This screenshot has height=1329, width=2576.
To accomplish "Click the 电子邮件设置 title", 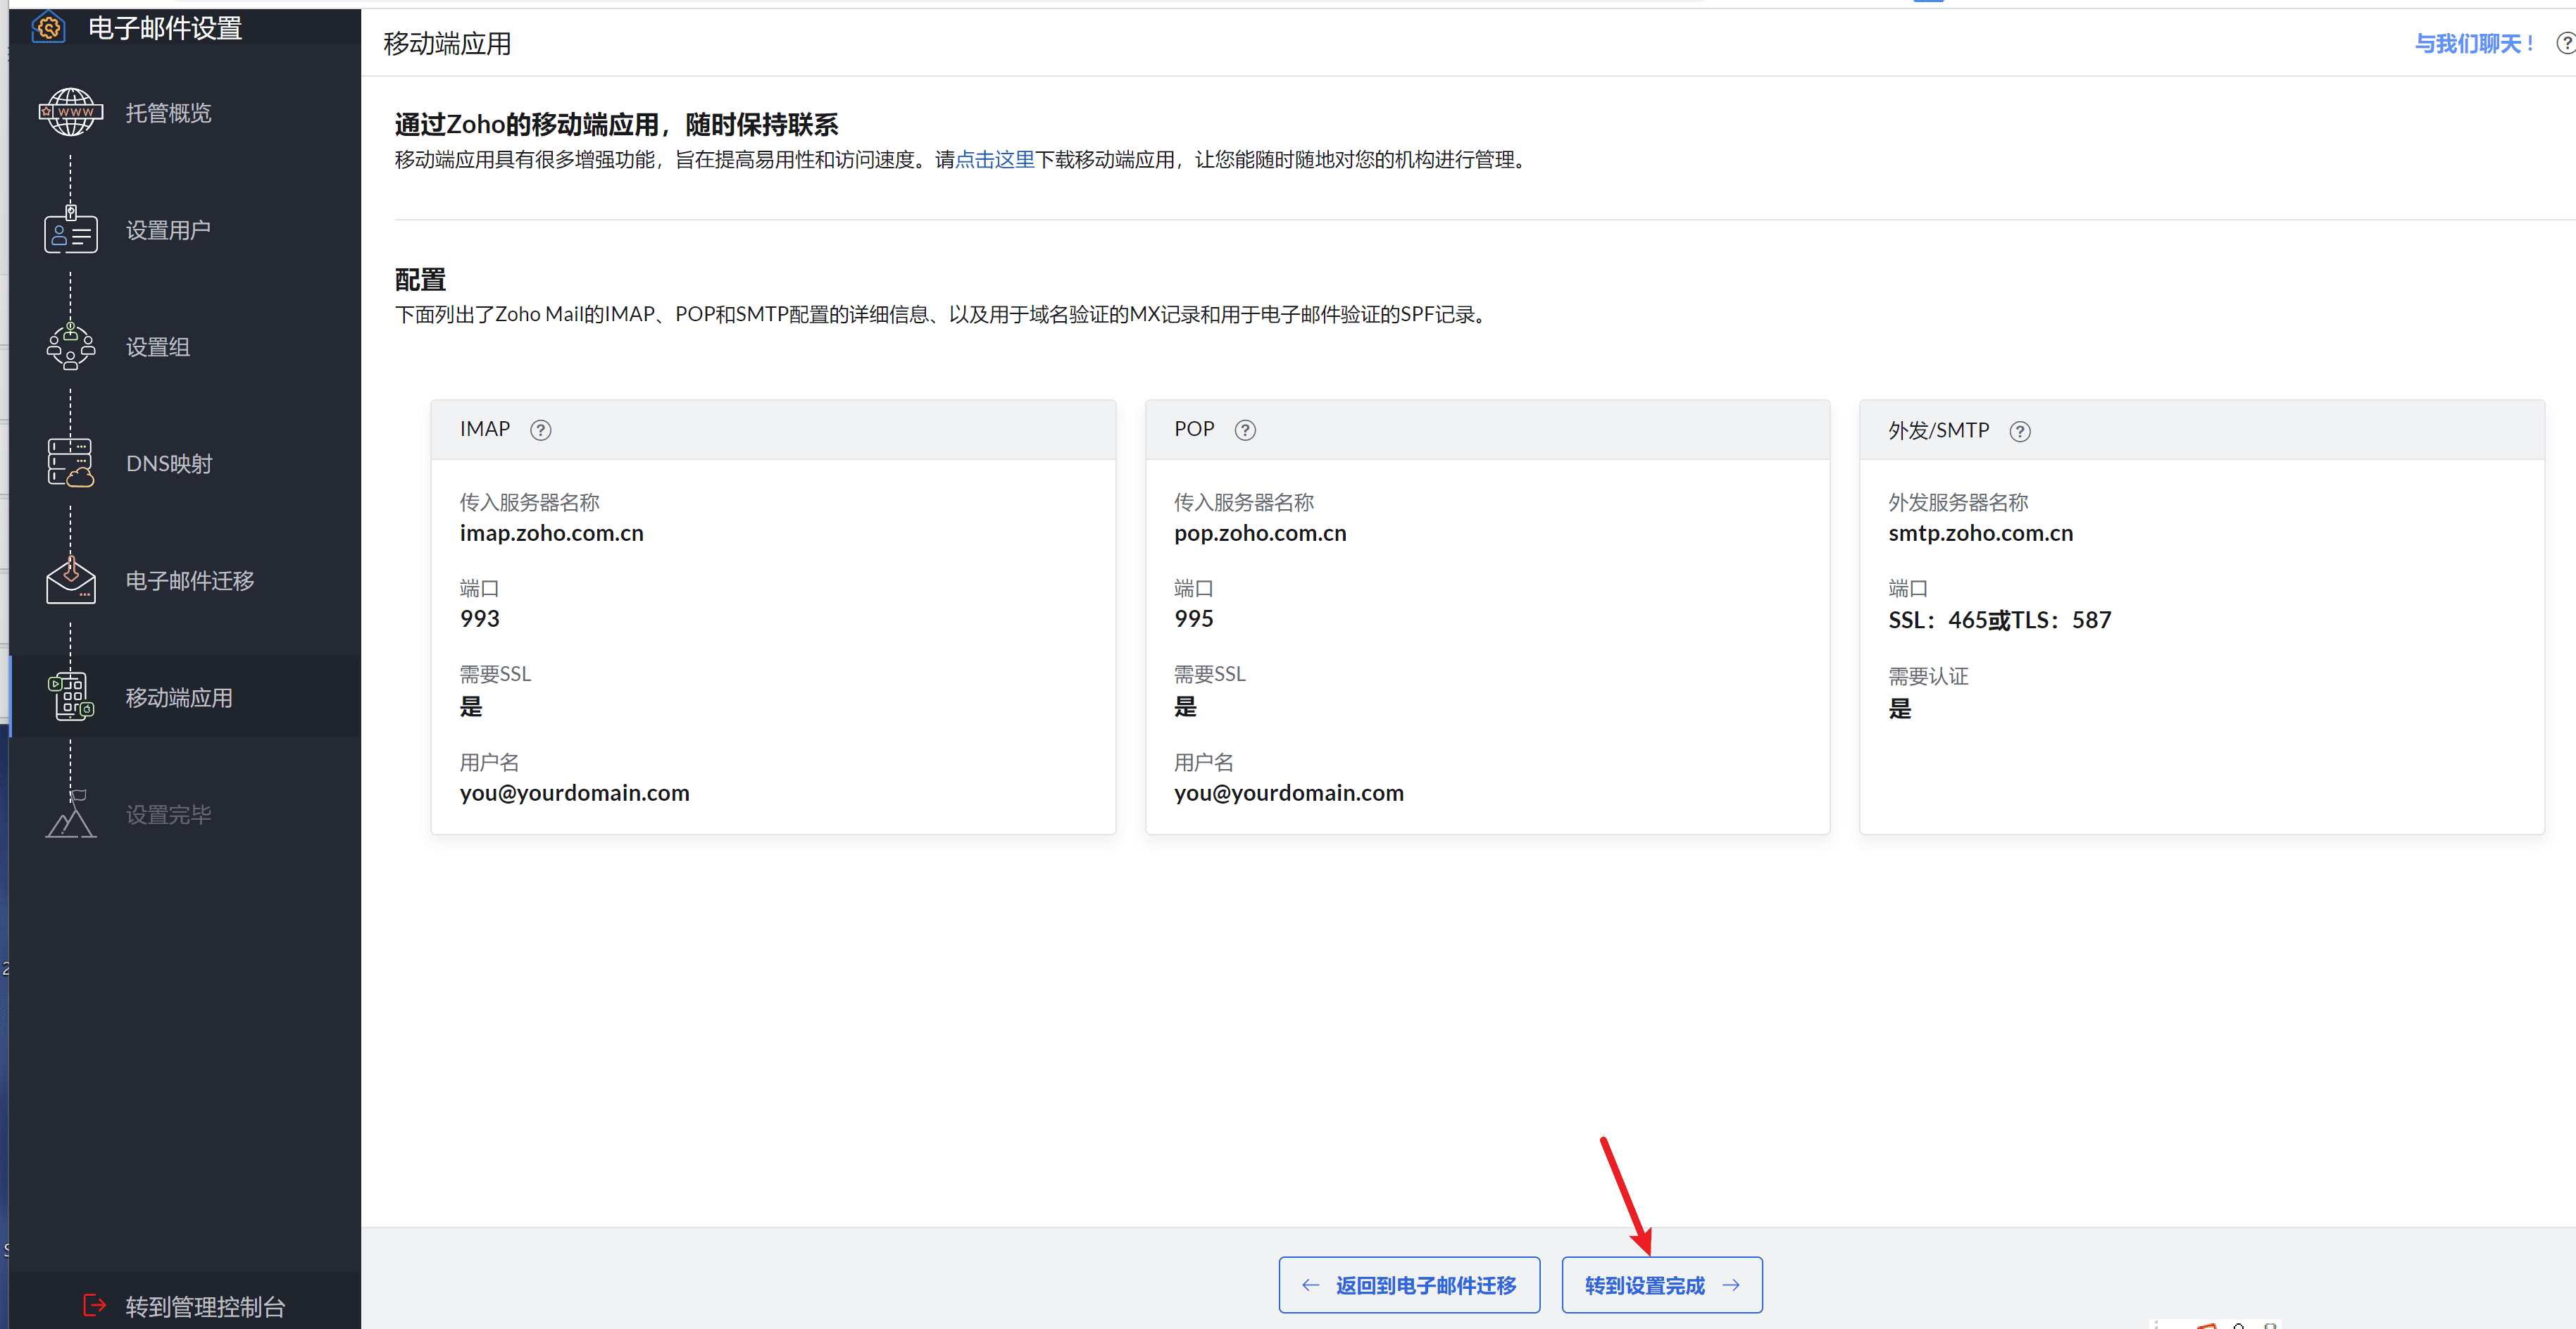I will (x=165, y=28).
